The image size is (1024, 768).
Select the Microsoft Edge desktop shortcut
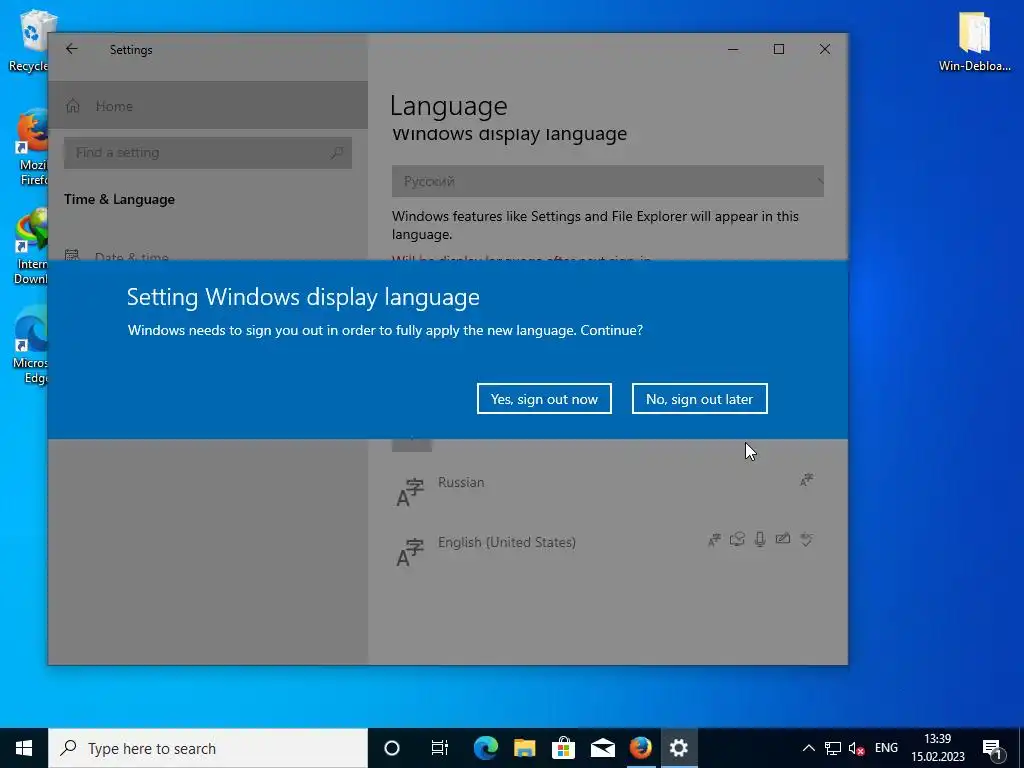click(31, 345)
